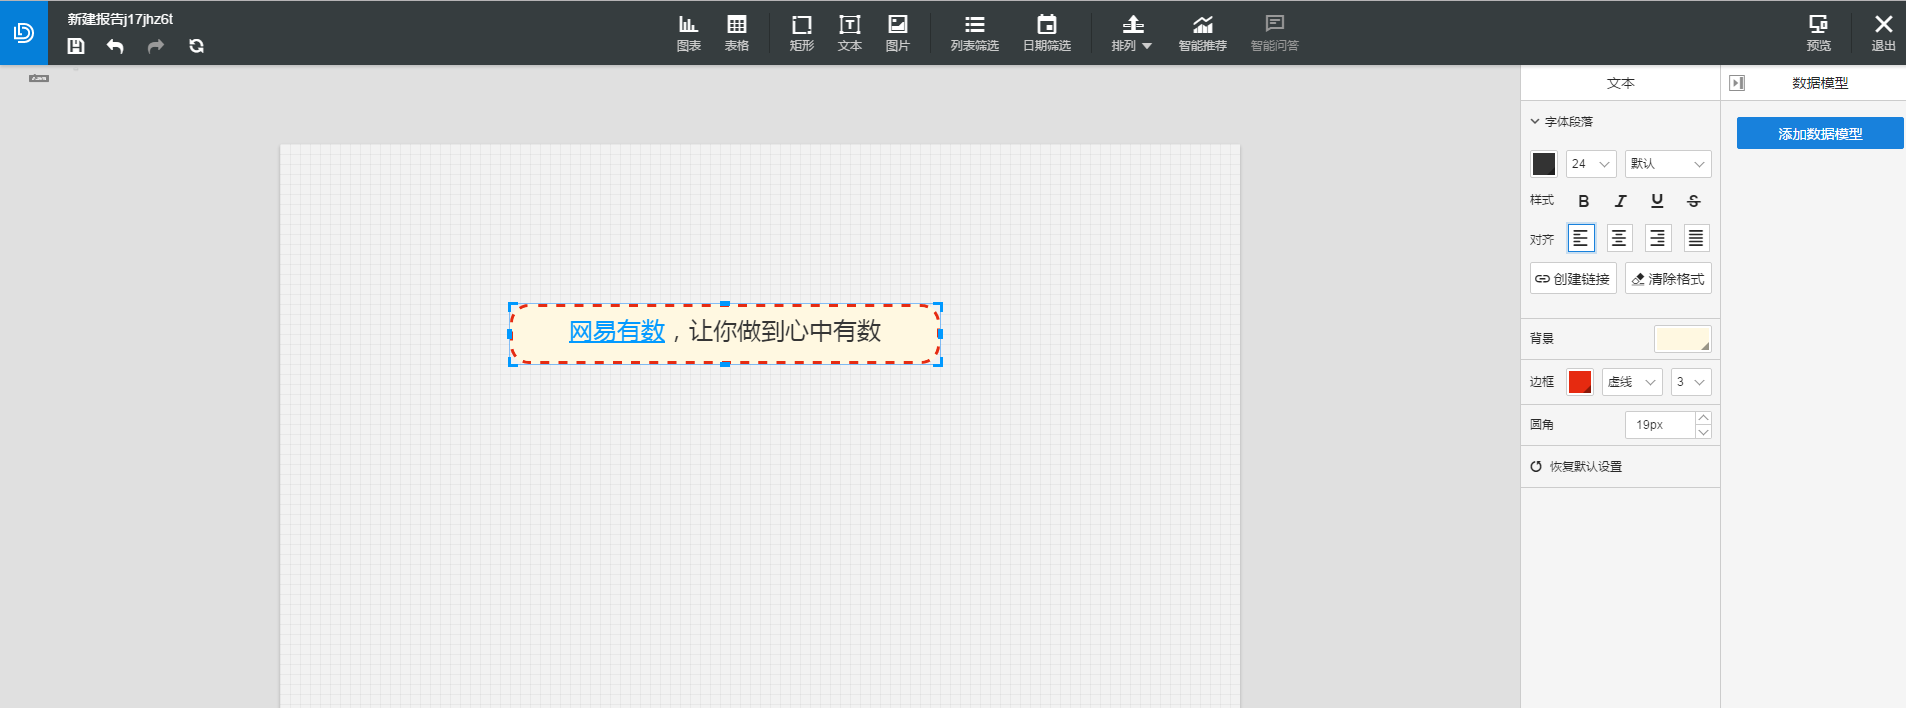
Task: Click 创建链接 button
Action: pos(1573,278)
